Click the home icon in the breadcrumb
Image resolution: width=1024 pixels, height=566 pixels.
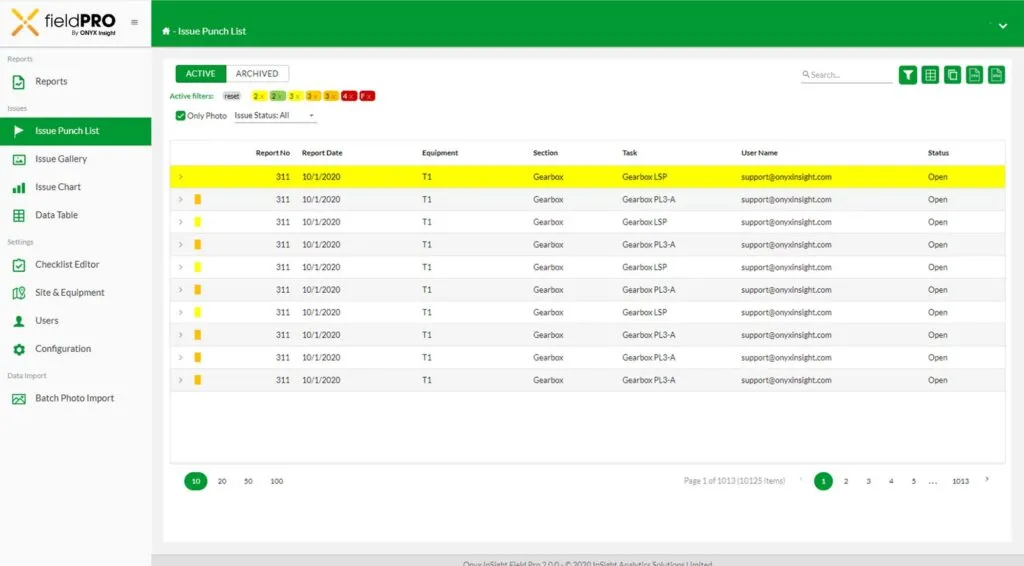(x=166, y=31)
